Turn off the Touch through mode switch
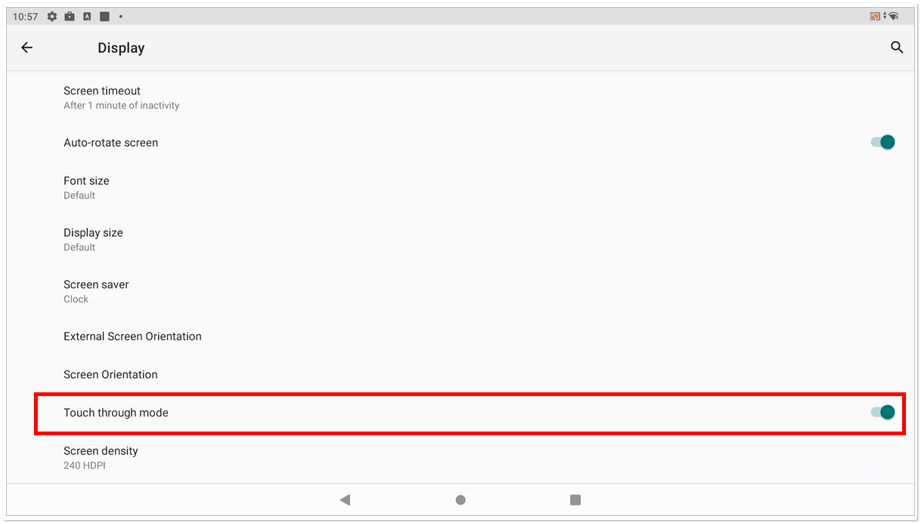The height and width of the screenshot is (524, 921). click(x=883, y=412)
